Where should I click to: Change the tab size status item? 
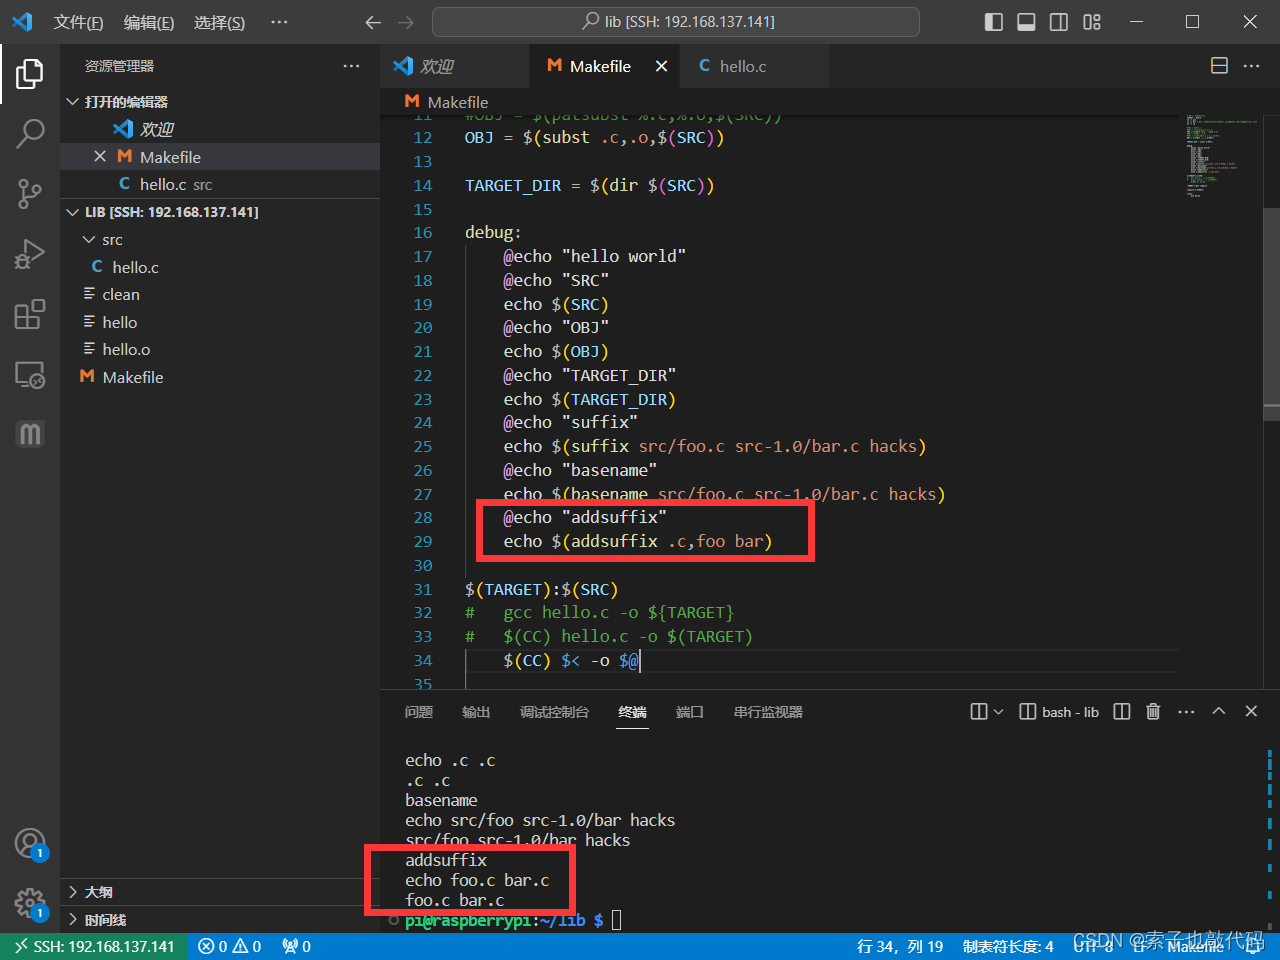click(1008, 946)
